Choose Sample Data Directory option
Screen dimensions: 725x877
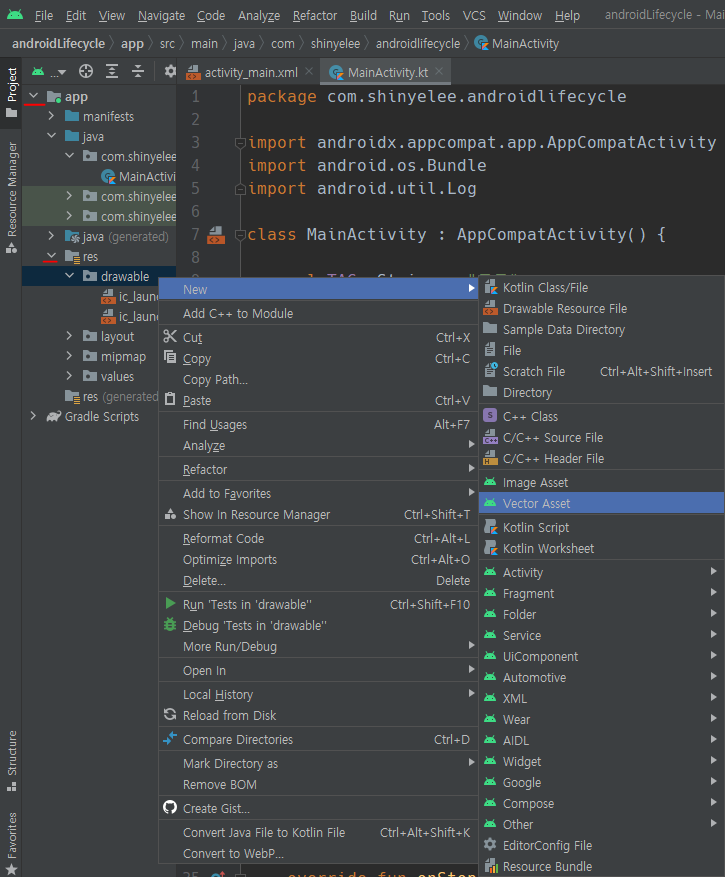pyautogui.click(x=601, y=329)
